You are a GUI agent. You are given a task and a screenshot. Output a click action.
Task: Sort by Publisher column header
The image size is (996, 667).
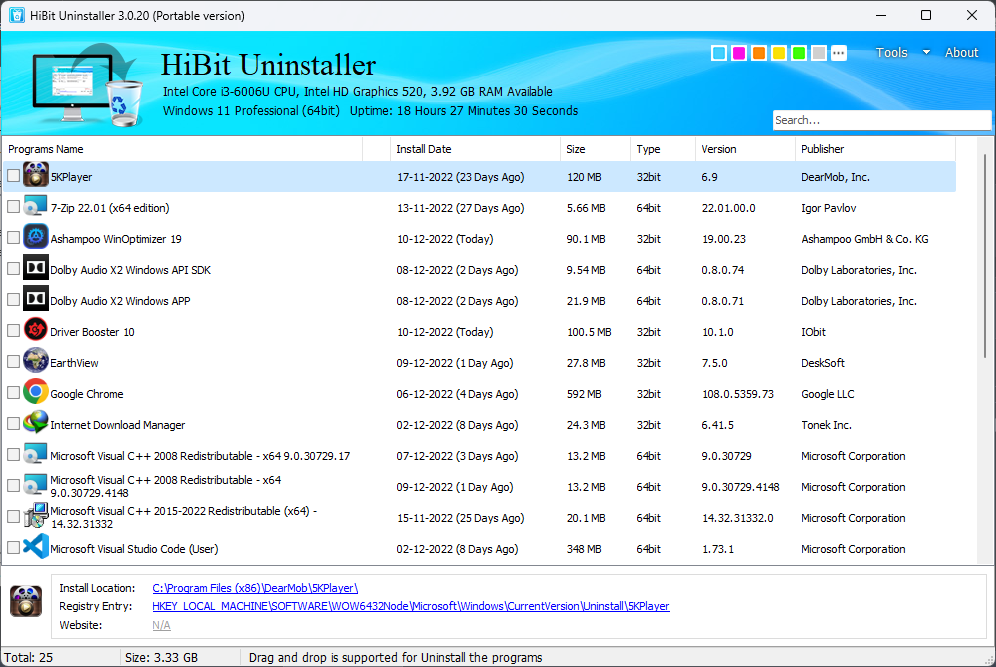pyautogui.click(x=875, y=149)
